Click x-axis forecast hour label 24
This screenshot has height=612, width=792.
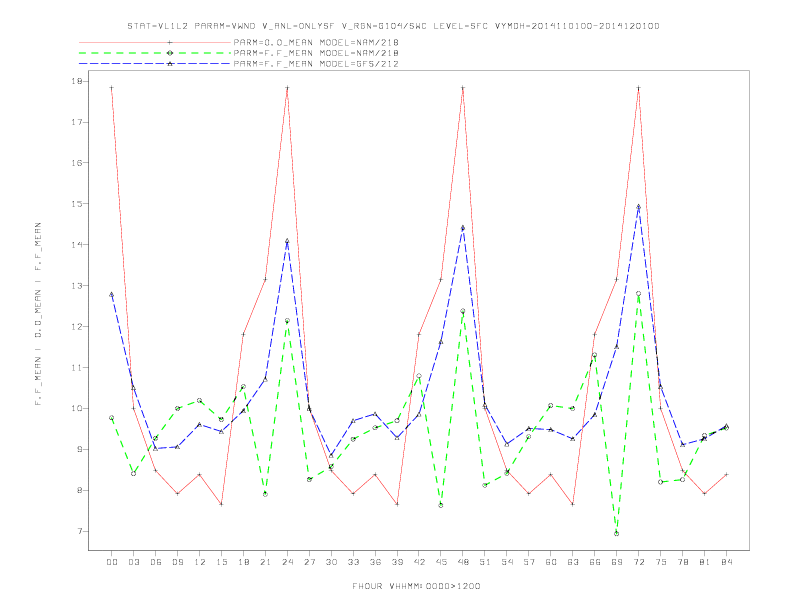click(x=287, y=562)
